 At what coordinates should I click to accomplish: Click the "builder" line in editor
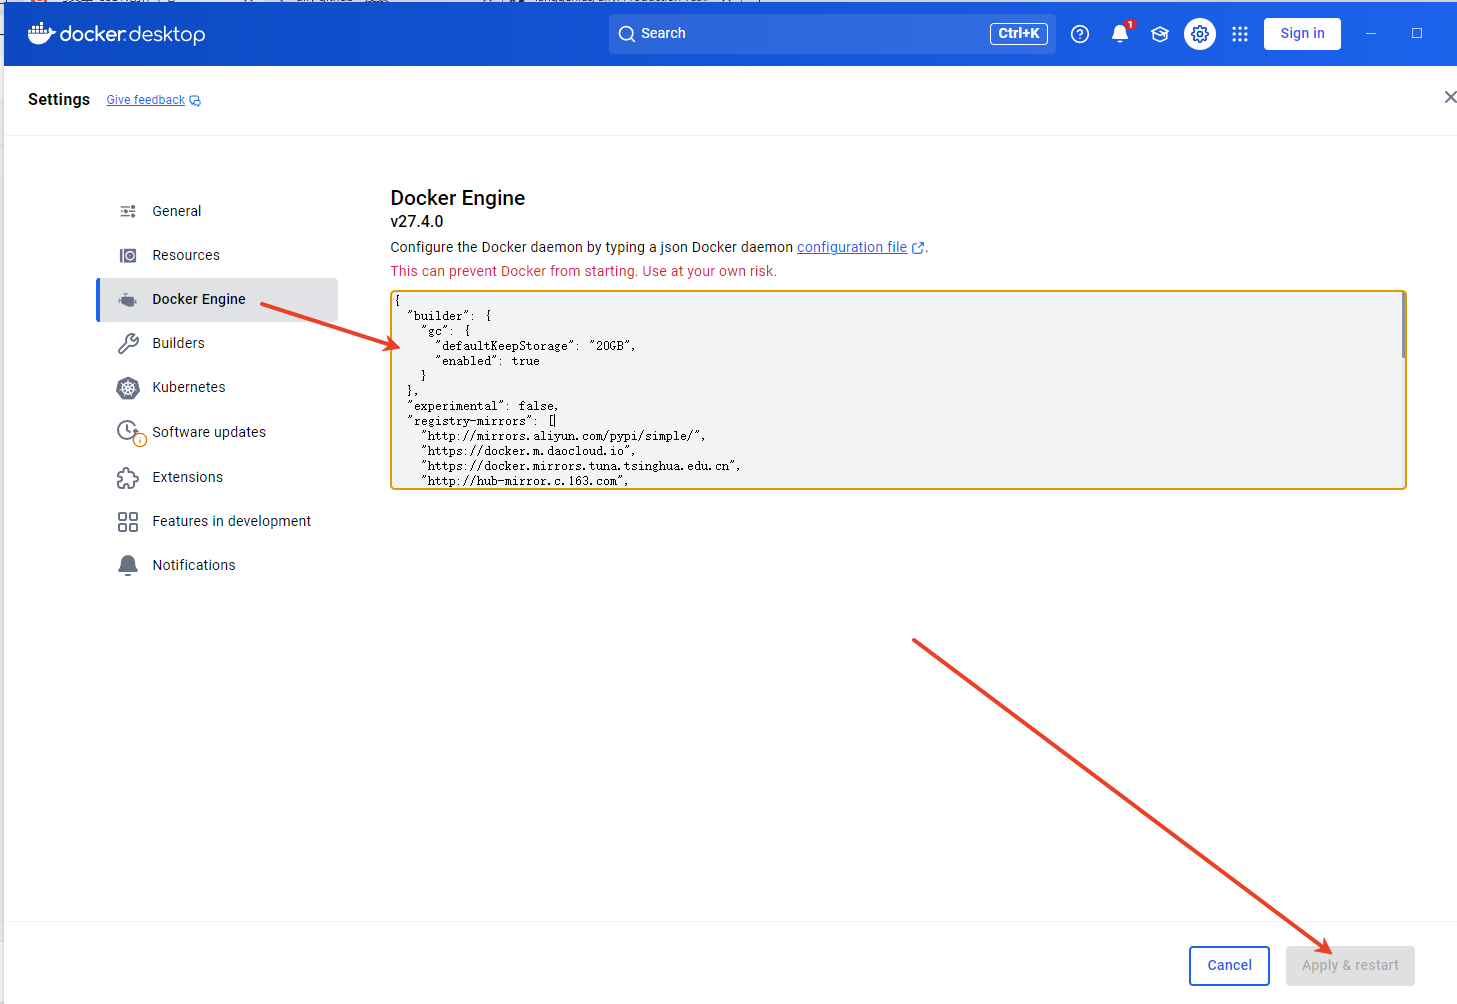coord(449,316)
